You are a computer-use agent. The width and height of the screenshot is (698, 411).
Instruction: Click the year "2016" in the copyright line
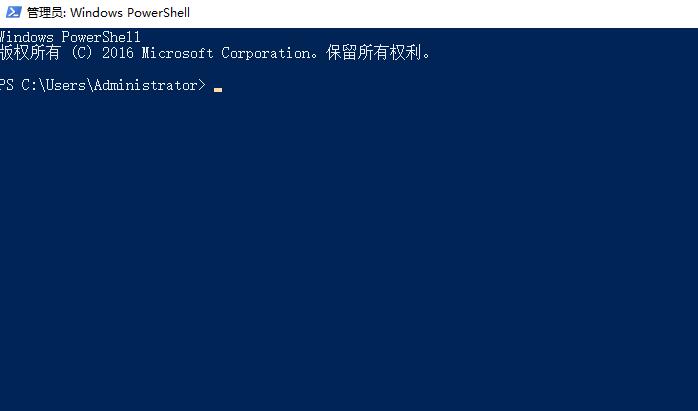pyautogui.click(x=118, y=53)
